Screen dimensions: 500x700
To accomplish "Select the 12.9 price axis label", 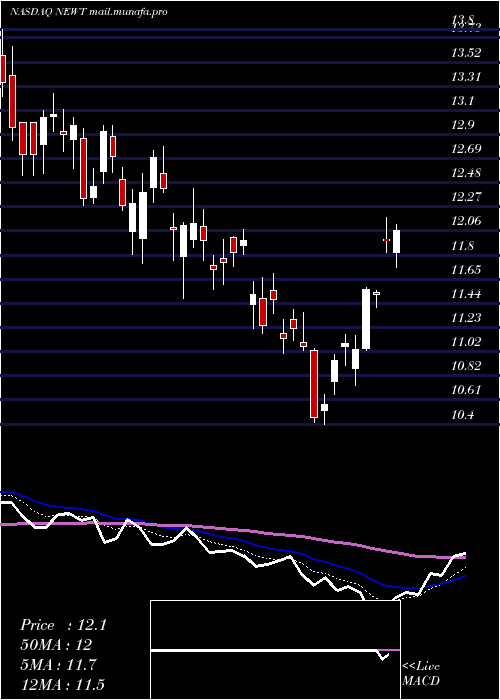I will tap(463, 125).
